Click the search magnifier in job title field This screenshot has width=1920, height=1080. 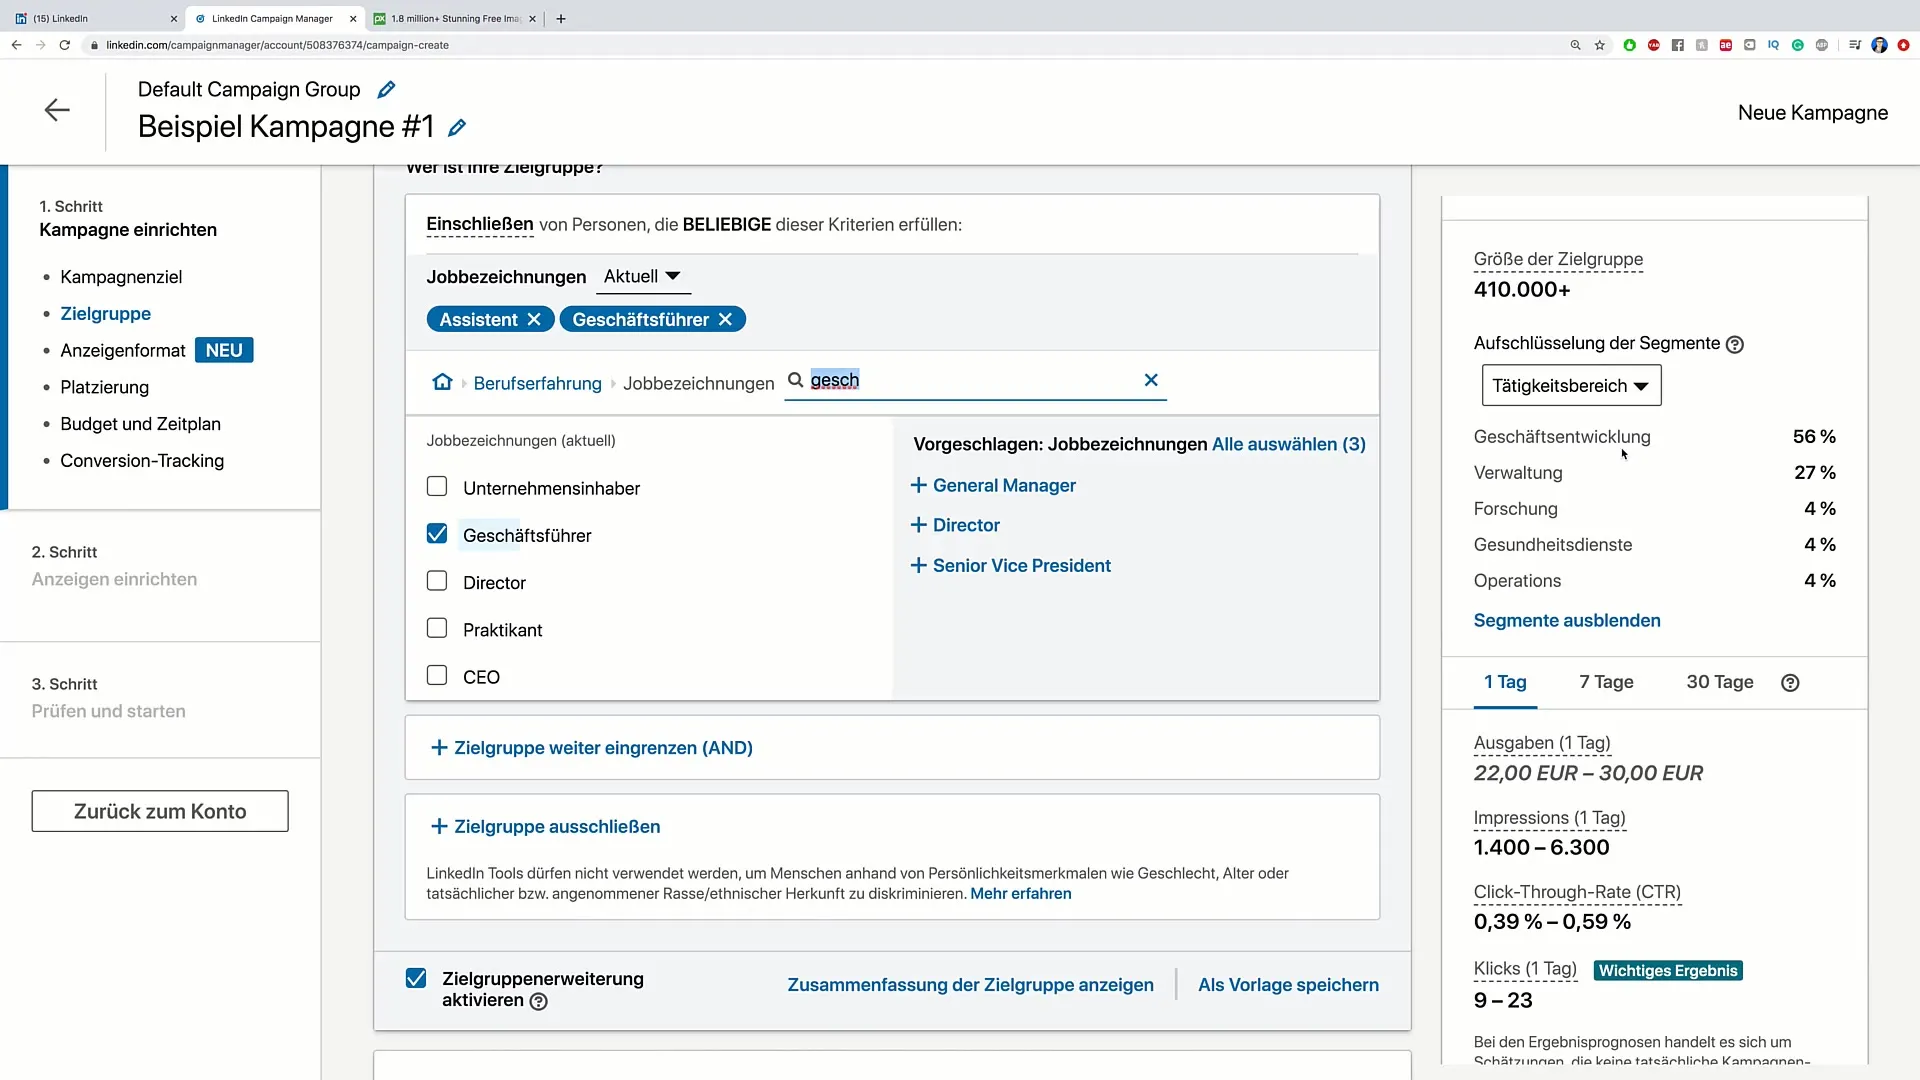[x=796, y=380]
